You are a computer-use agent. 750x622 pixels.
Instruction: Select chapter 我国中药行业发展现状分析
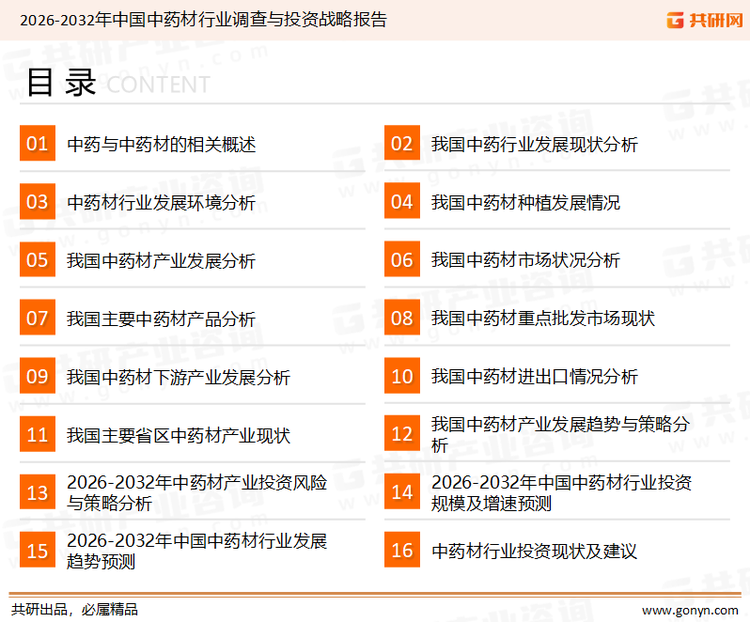tap(534, 144)
